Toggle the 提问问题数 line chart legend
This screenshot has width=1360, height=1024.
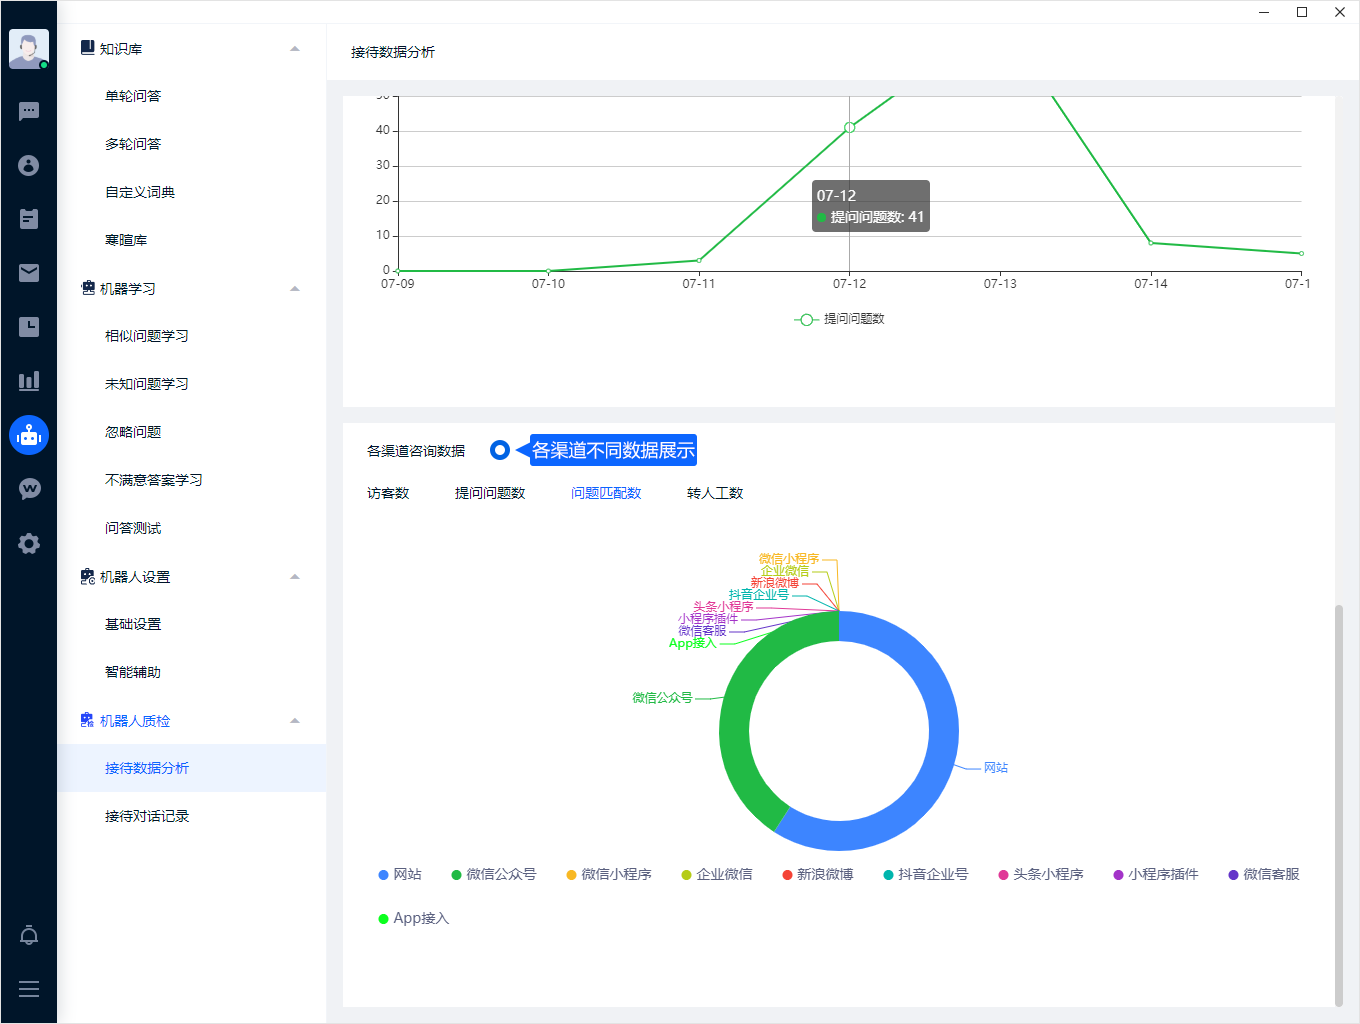pos(840,319)
